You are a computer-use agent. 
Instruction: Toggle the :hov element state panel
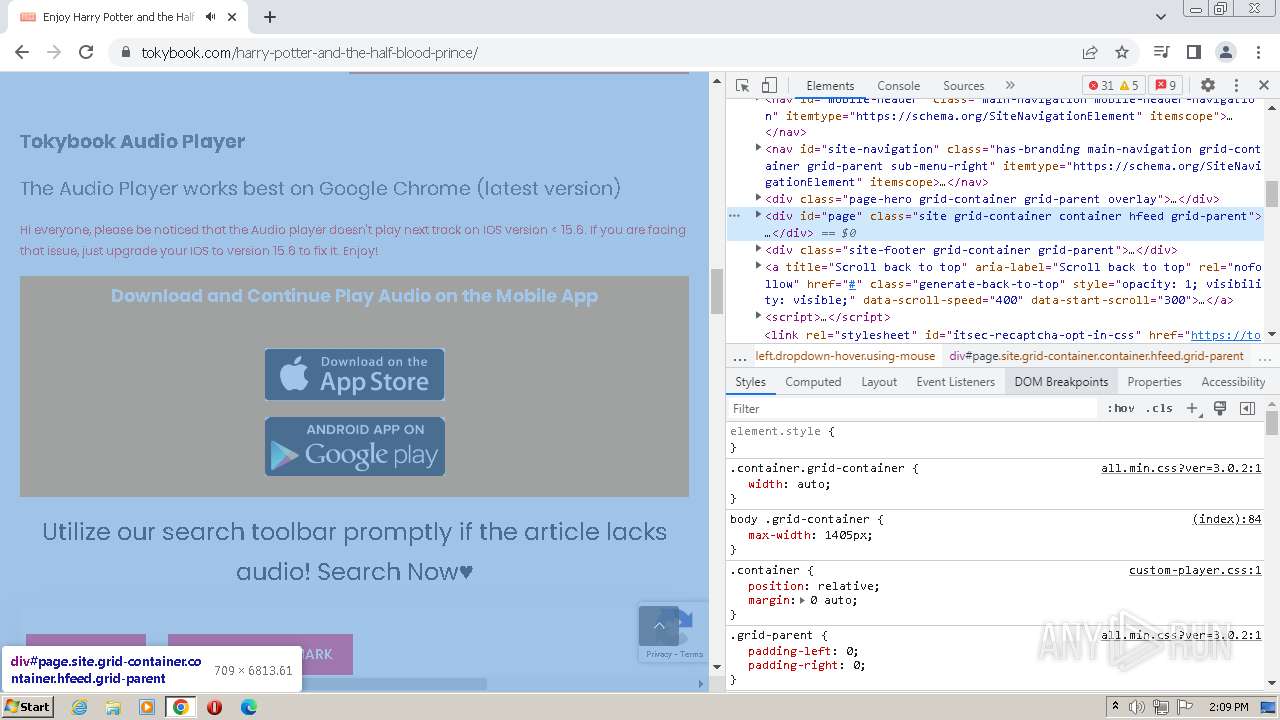click(x=1121, y=408)
